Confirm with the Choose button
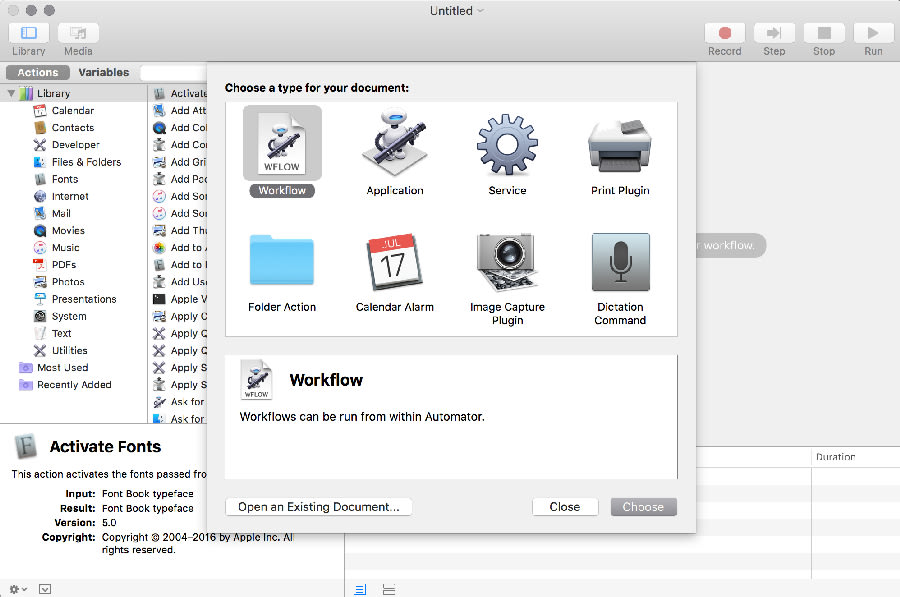900x597 pixels. coord(643,507)
